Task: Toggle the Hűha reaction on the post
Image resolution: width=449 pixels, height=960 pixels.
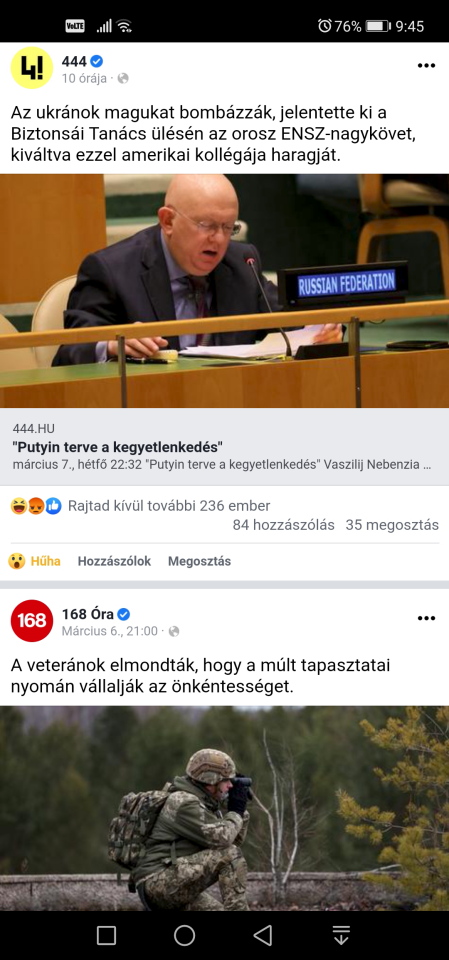Action: coord(34,561)
